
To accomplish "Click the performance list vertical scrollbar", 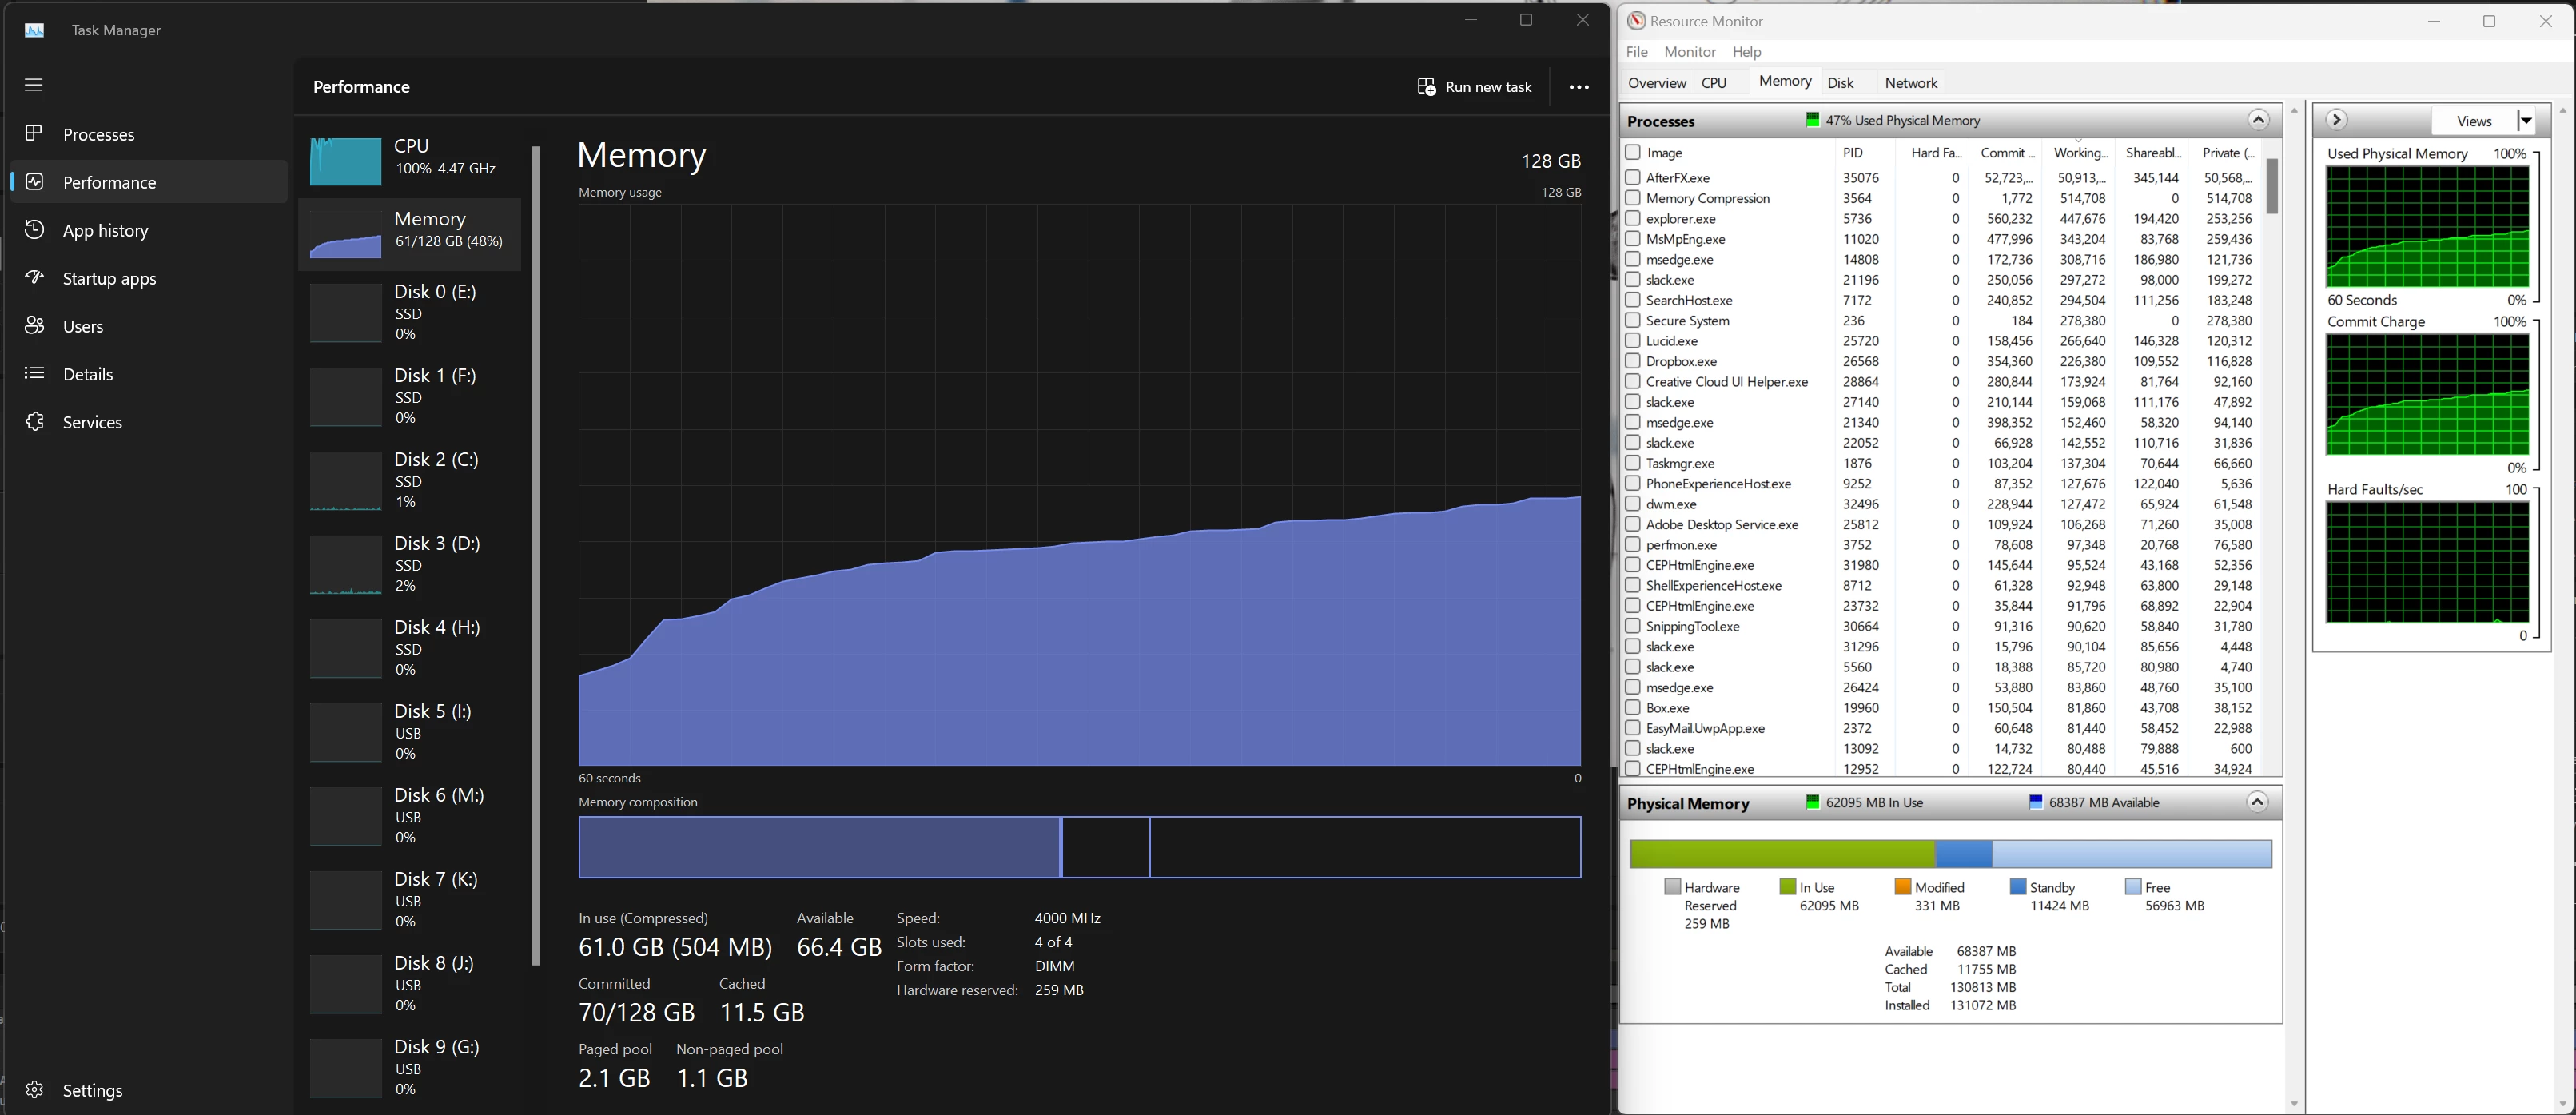I will (x=536, y=555).
